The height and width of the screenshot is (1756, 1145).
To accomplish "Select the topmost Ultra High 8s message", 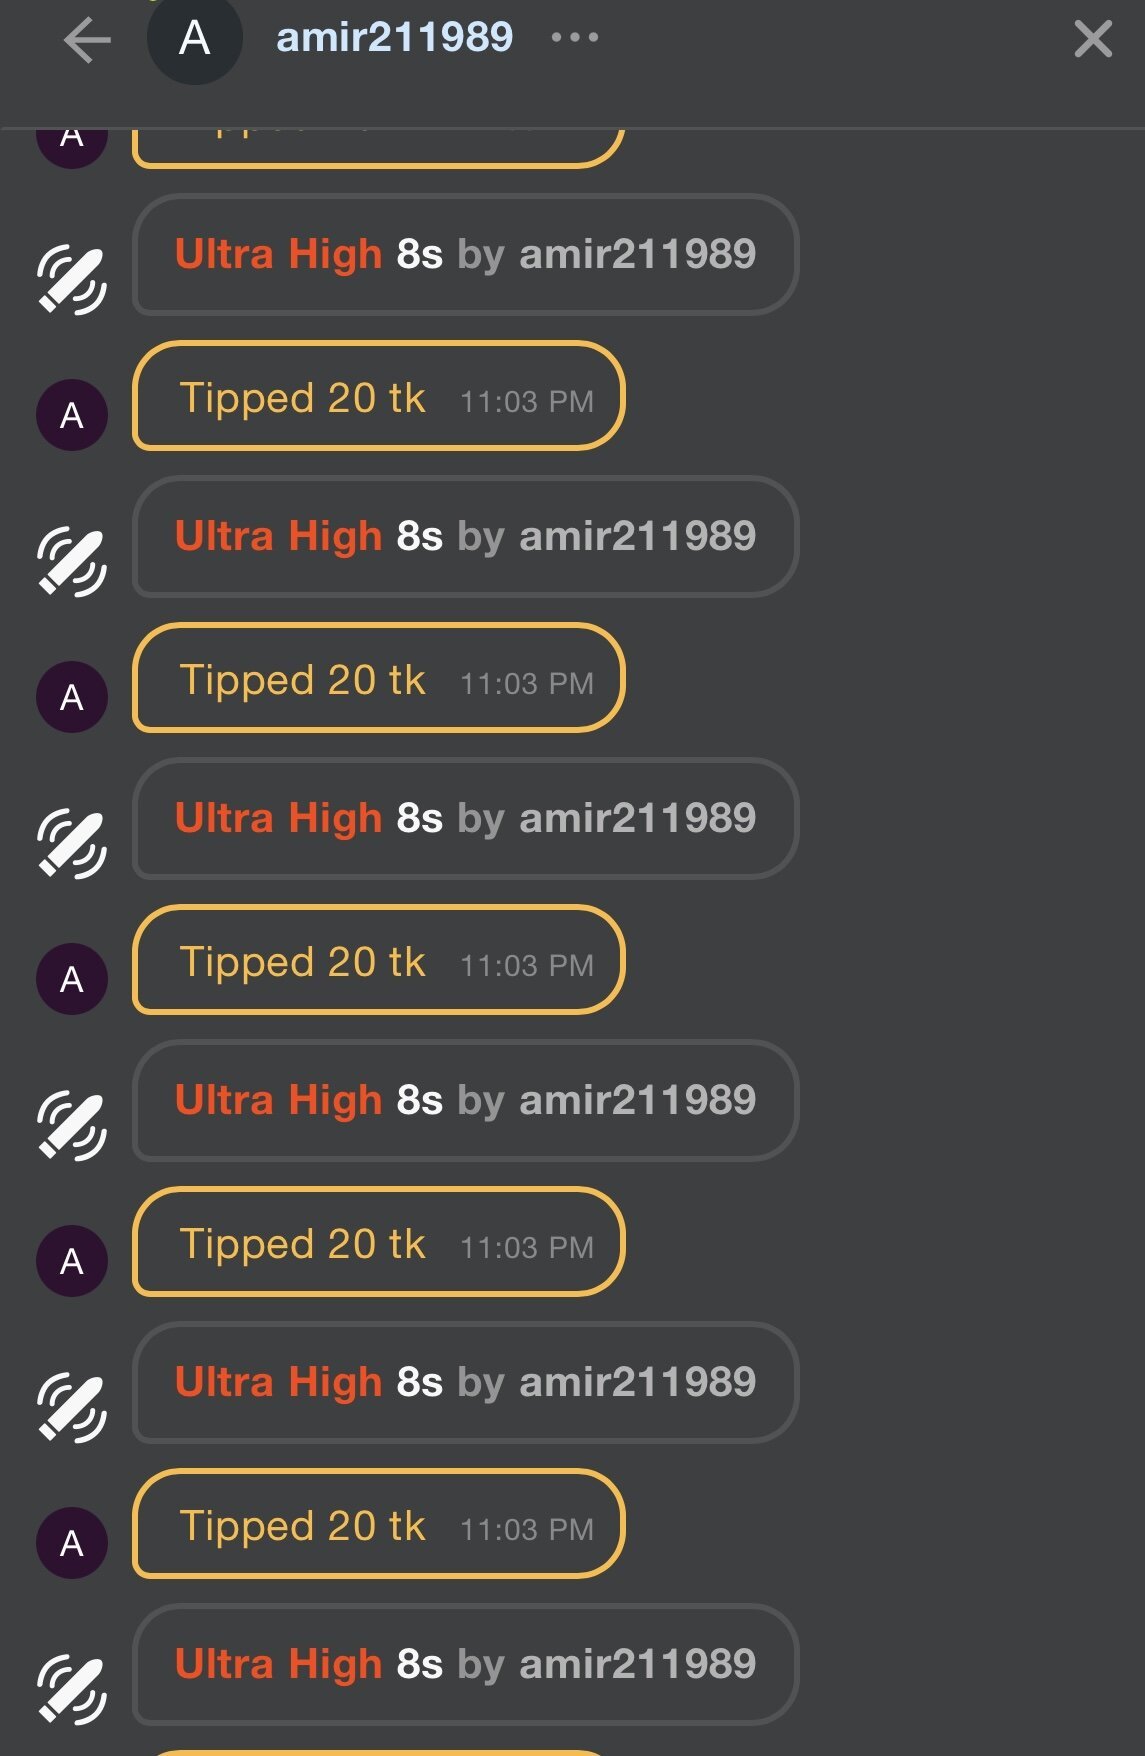I will pyautogui.click(x=465, y=254).
